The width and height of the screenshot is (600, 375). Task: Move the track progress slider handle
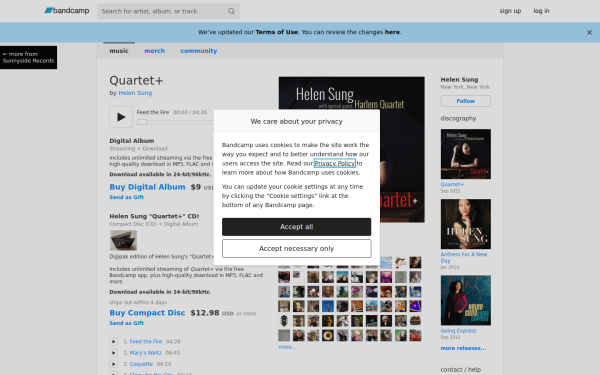[142, 122]
